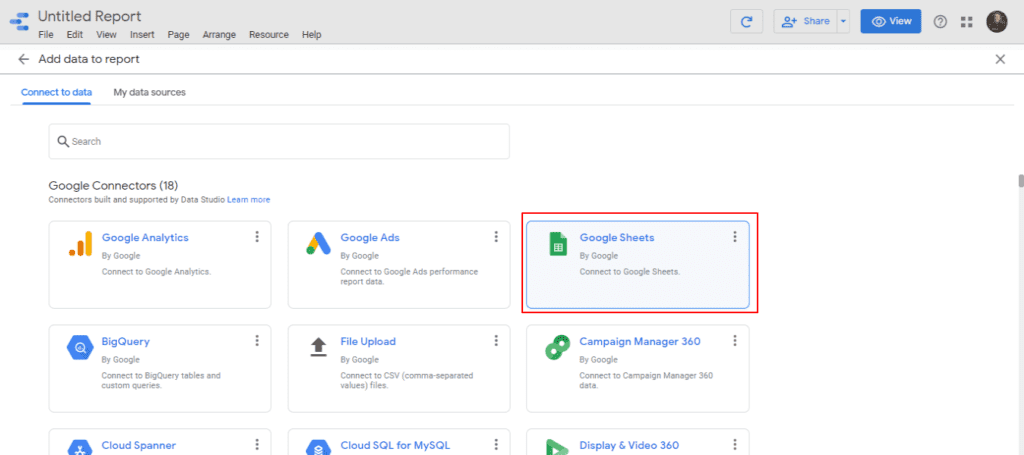Viewport: 1024px width, 455px height.
Task: Click the Data Studio logo icon
Action: tap(20, 22)
